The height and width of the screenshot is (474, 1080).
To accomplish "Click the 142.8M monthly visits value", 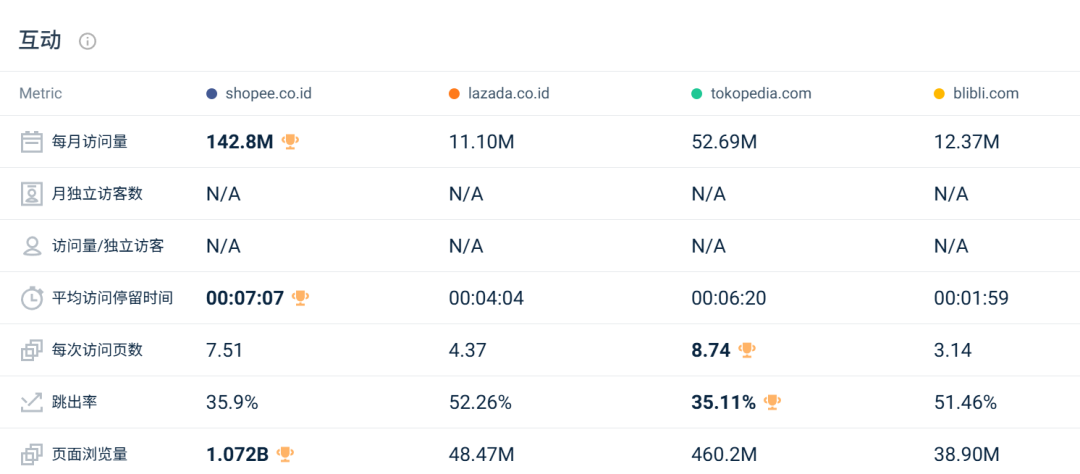I will click(240, 143).
